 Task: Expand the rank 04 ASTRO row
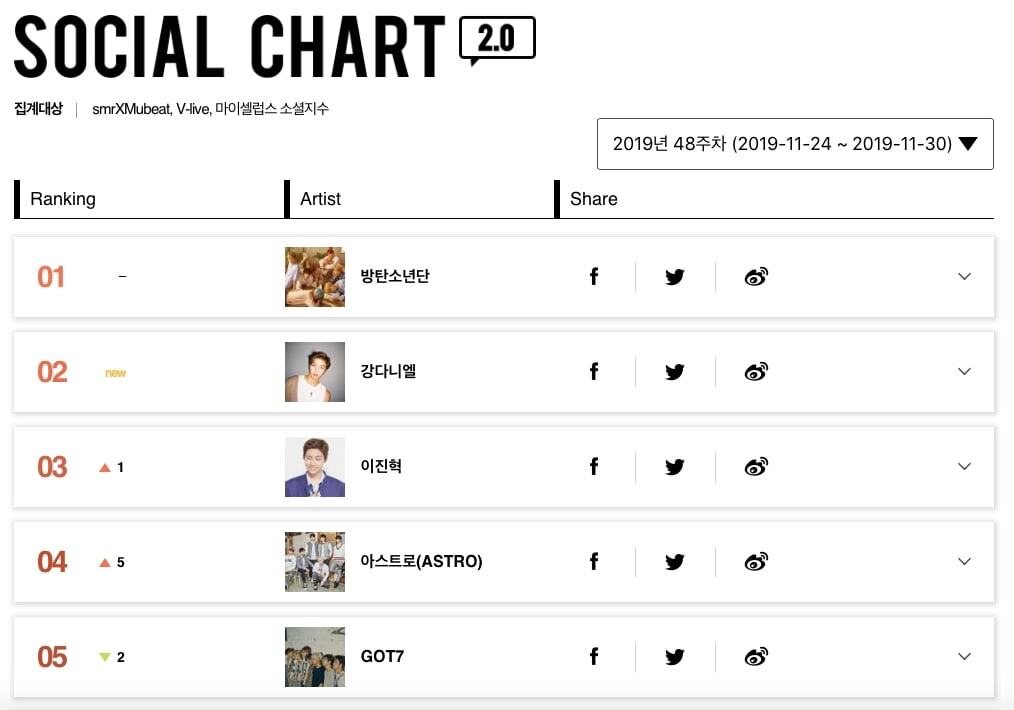[964, 562]
